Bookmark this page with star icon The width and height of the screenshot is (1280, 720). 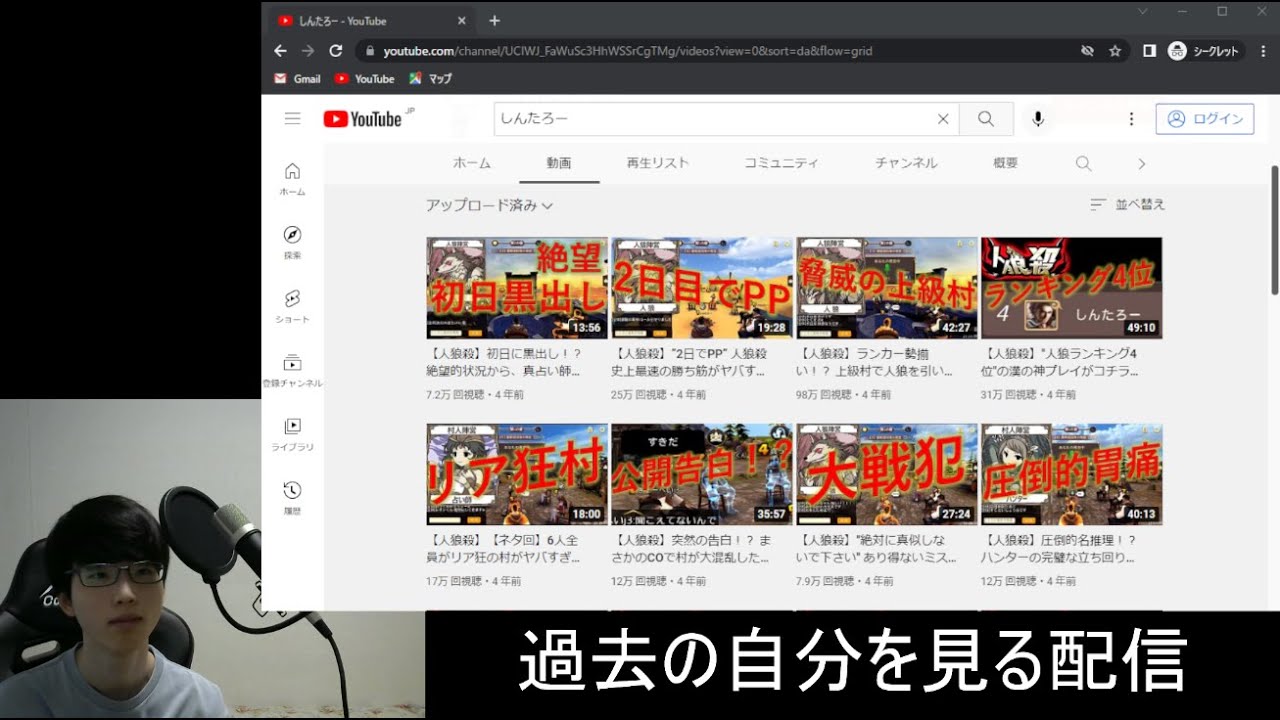point(1115,50)
